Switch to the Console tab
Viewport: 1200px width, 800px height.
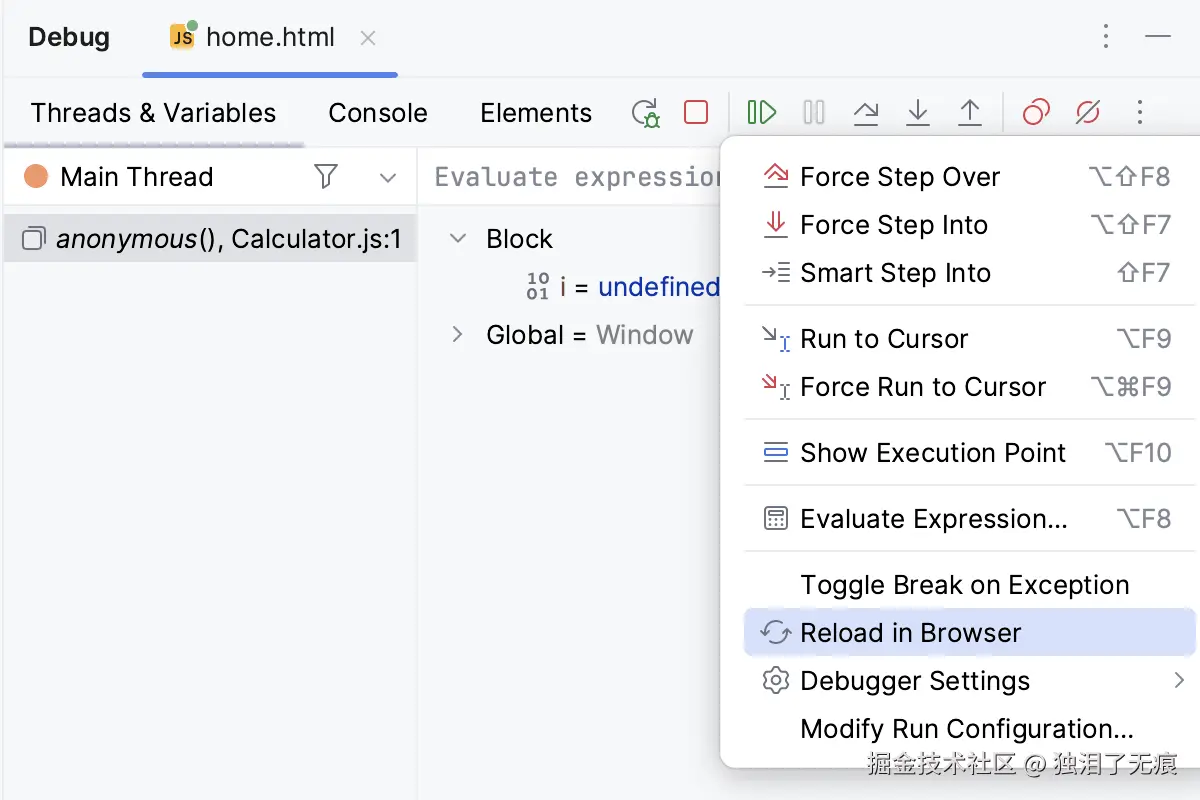point(378,113)
